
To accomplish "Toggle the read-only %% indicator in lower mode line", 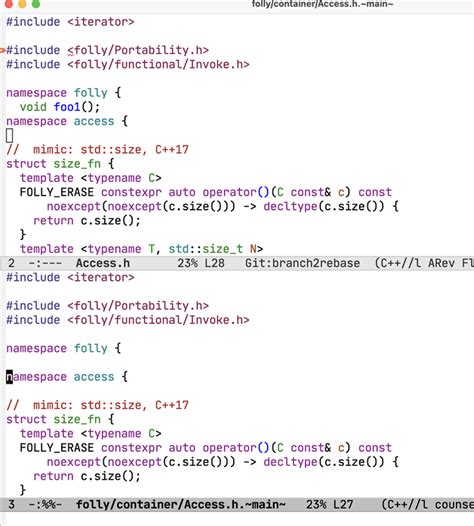I will click(x=47, y=505).
